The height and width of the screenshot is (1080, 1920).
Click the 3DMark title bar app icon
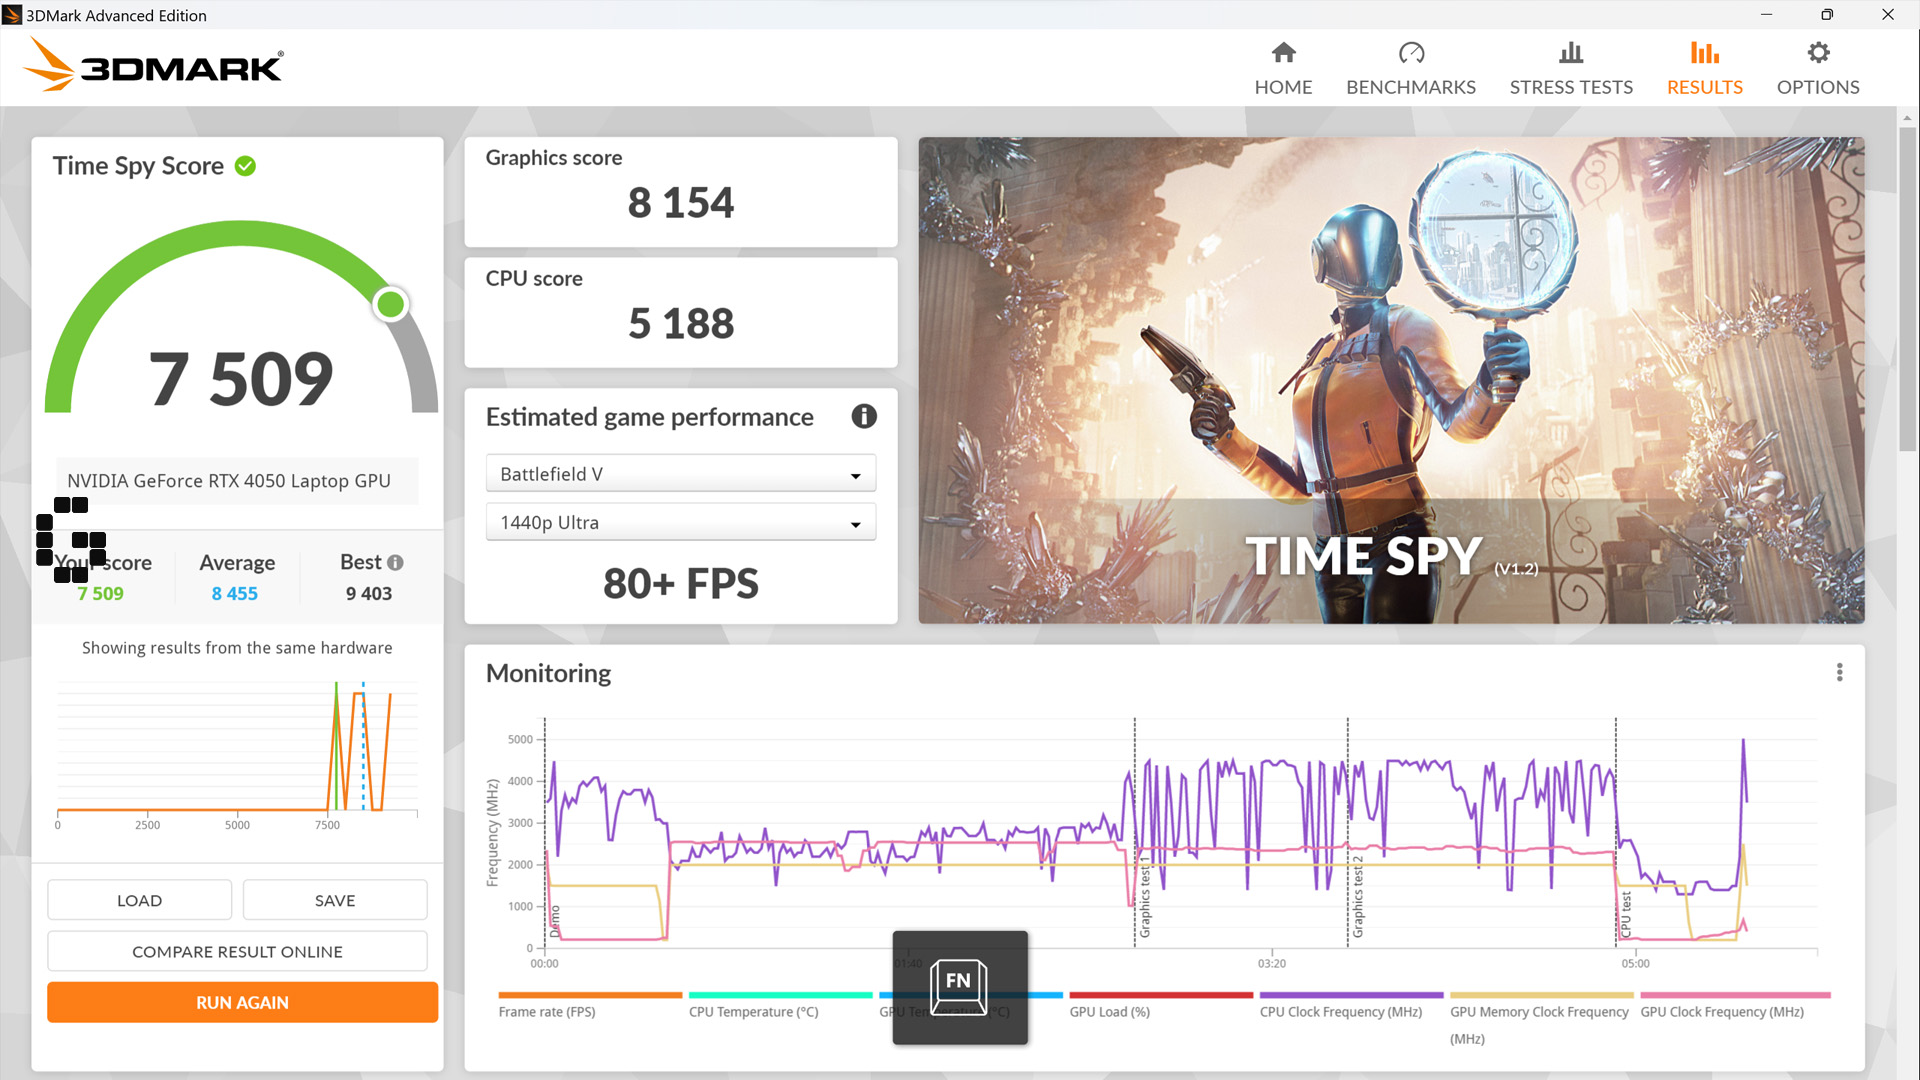pos(12,15)
